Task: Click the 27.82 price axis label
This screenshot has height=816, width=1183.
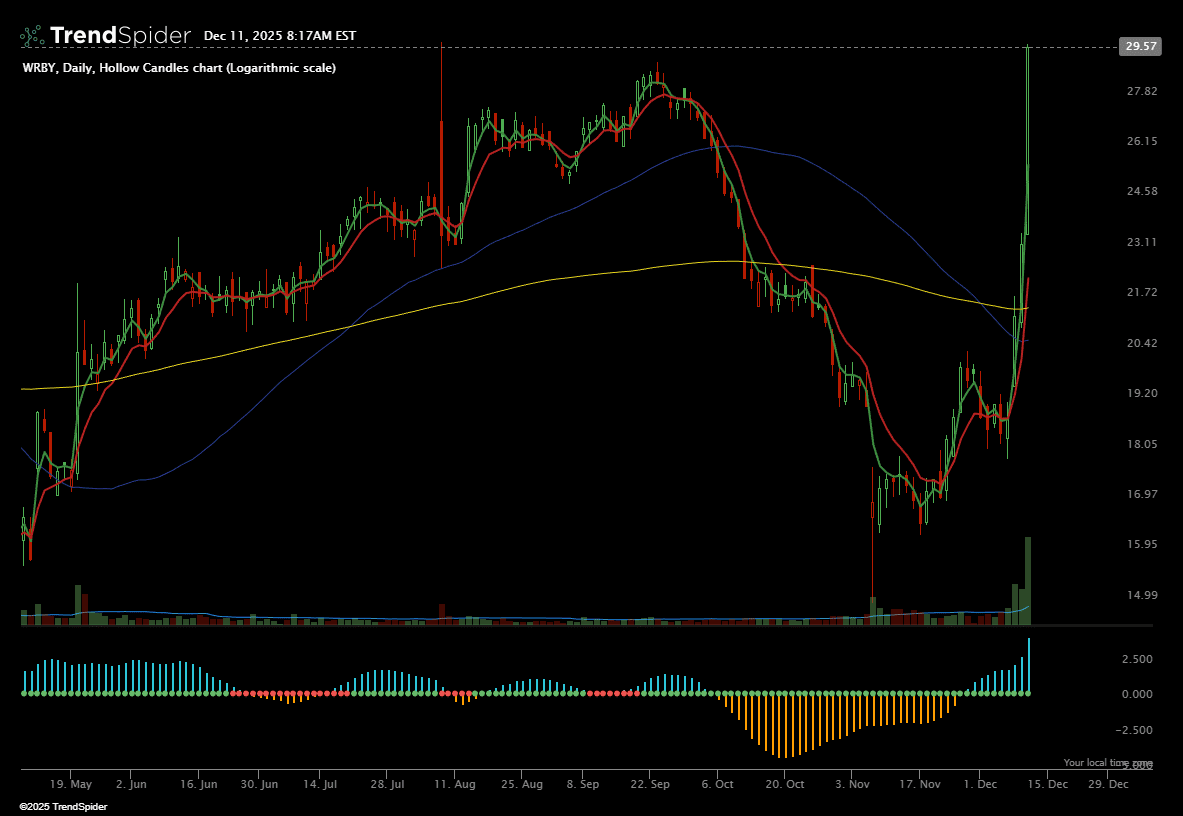Action: [x=1141, y=91]
